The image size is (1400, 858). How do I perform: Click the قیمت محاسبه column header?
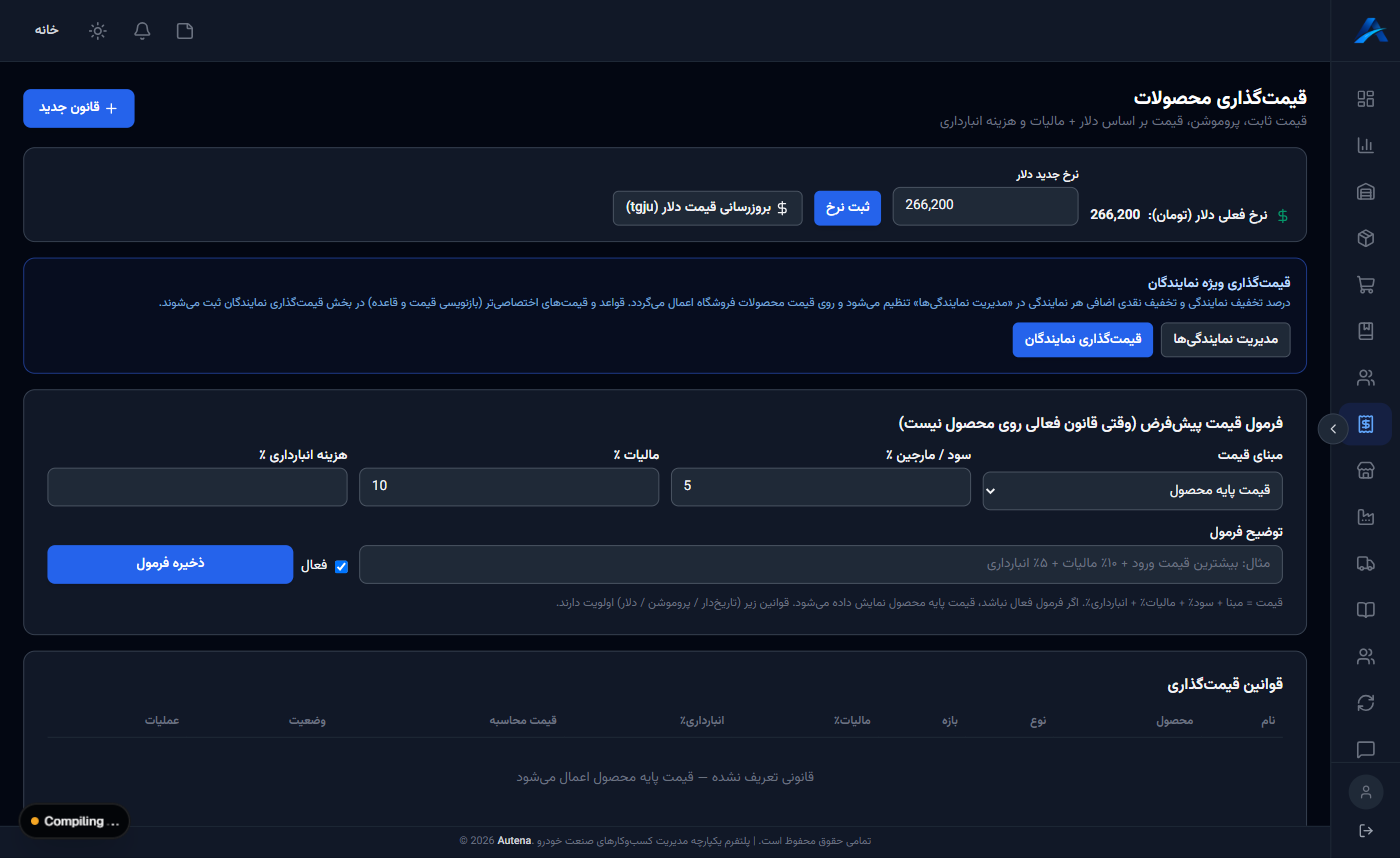(523, 721)
